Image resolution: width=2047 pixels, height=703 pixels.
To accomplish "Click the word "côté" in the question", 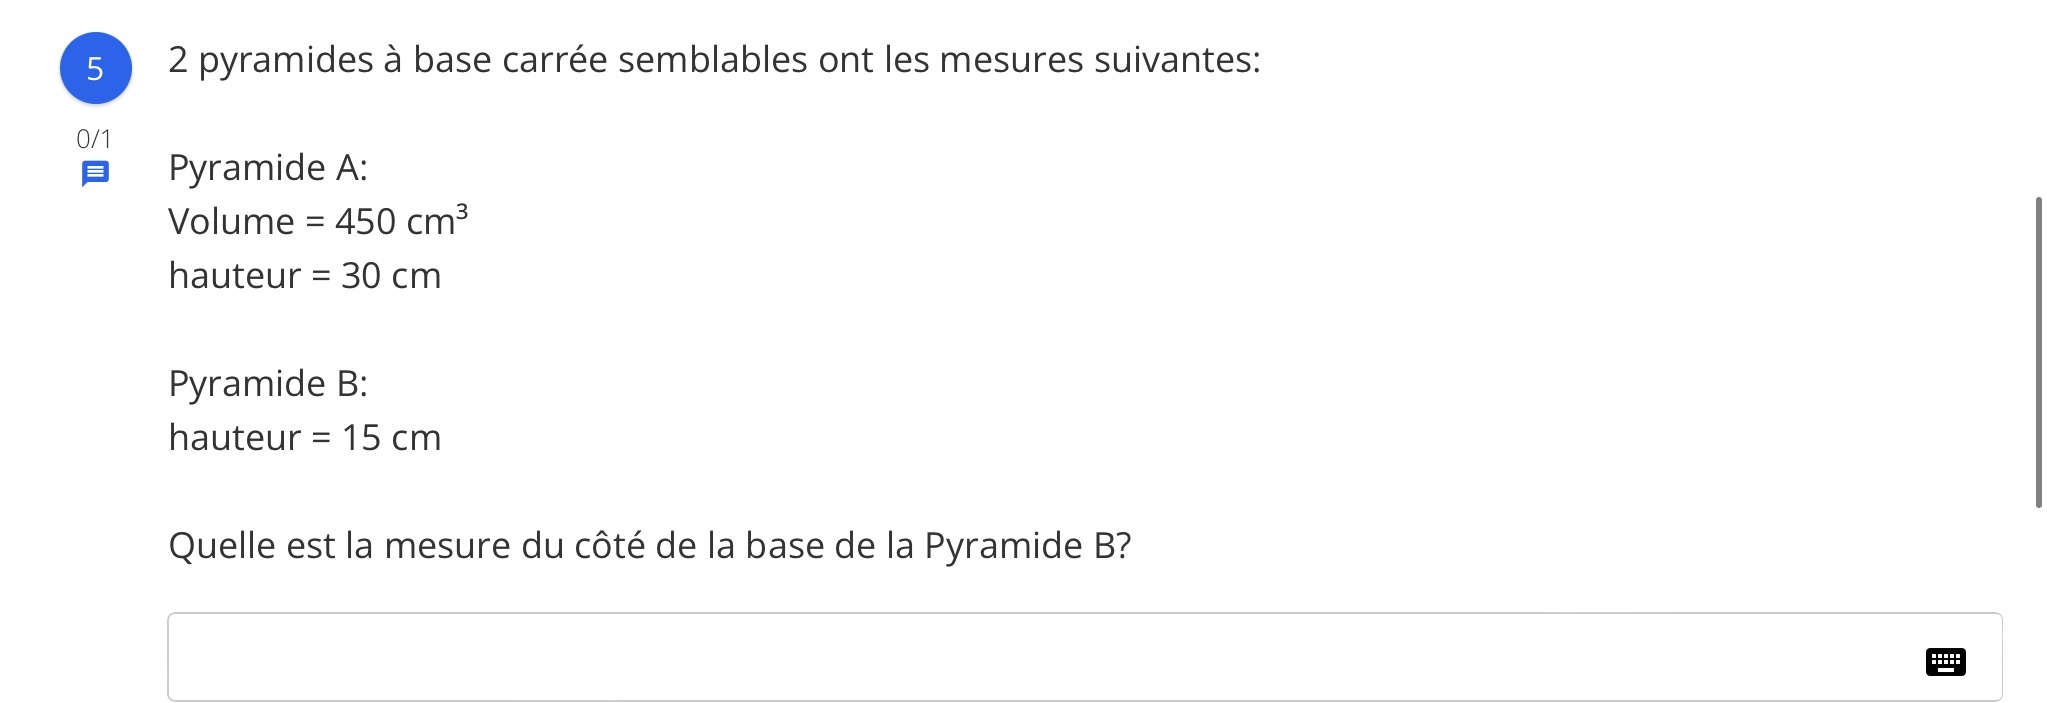I will click(610, 546).
